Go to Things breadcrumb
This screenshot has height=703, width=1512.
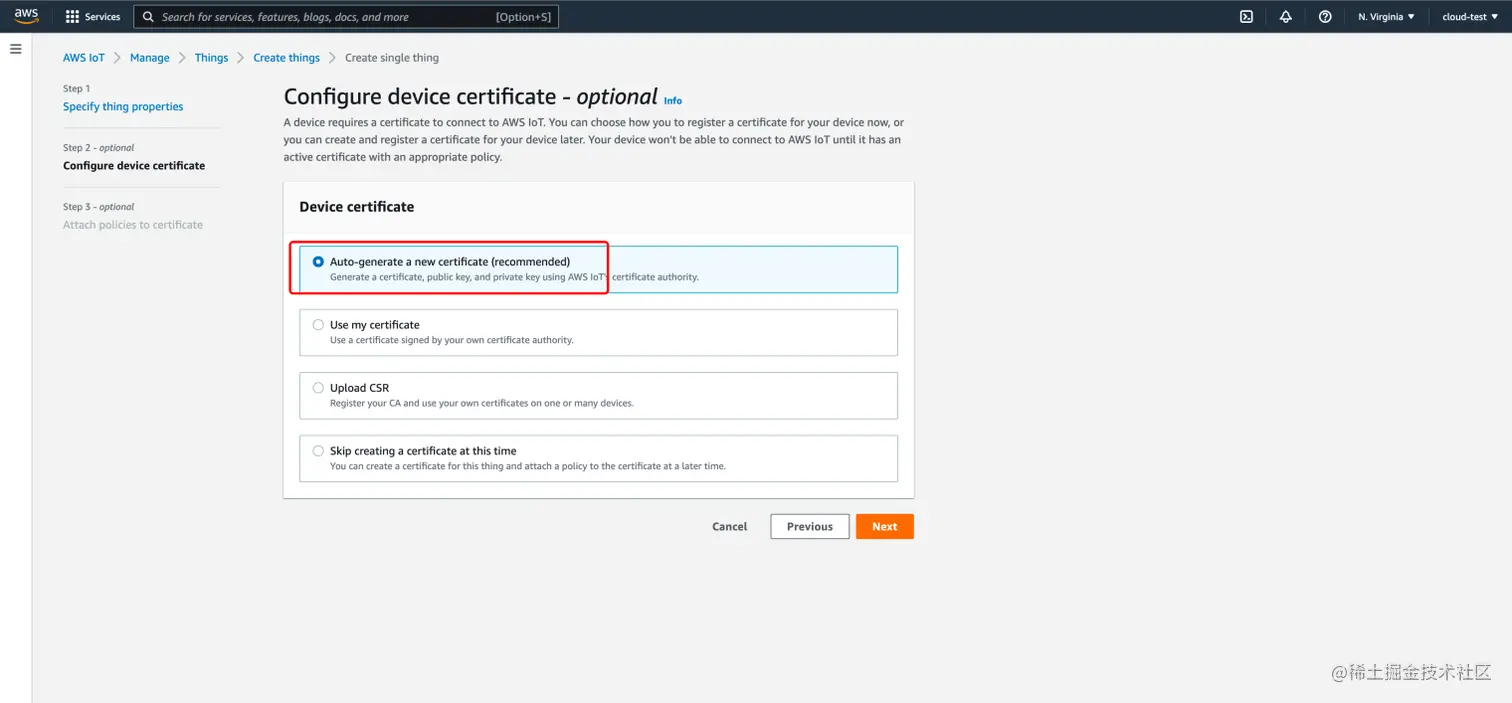pos(211,58)
